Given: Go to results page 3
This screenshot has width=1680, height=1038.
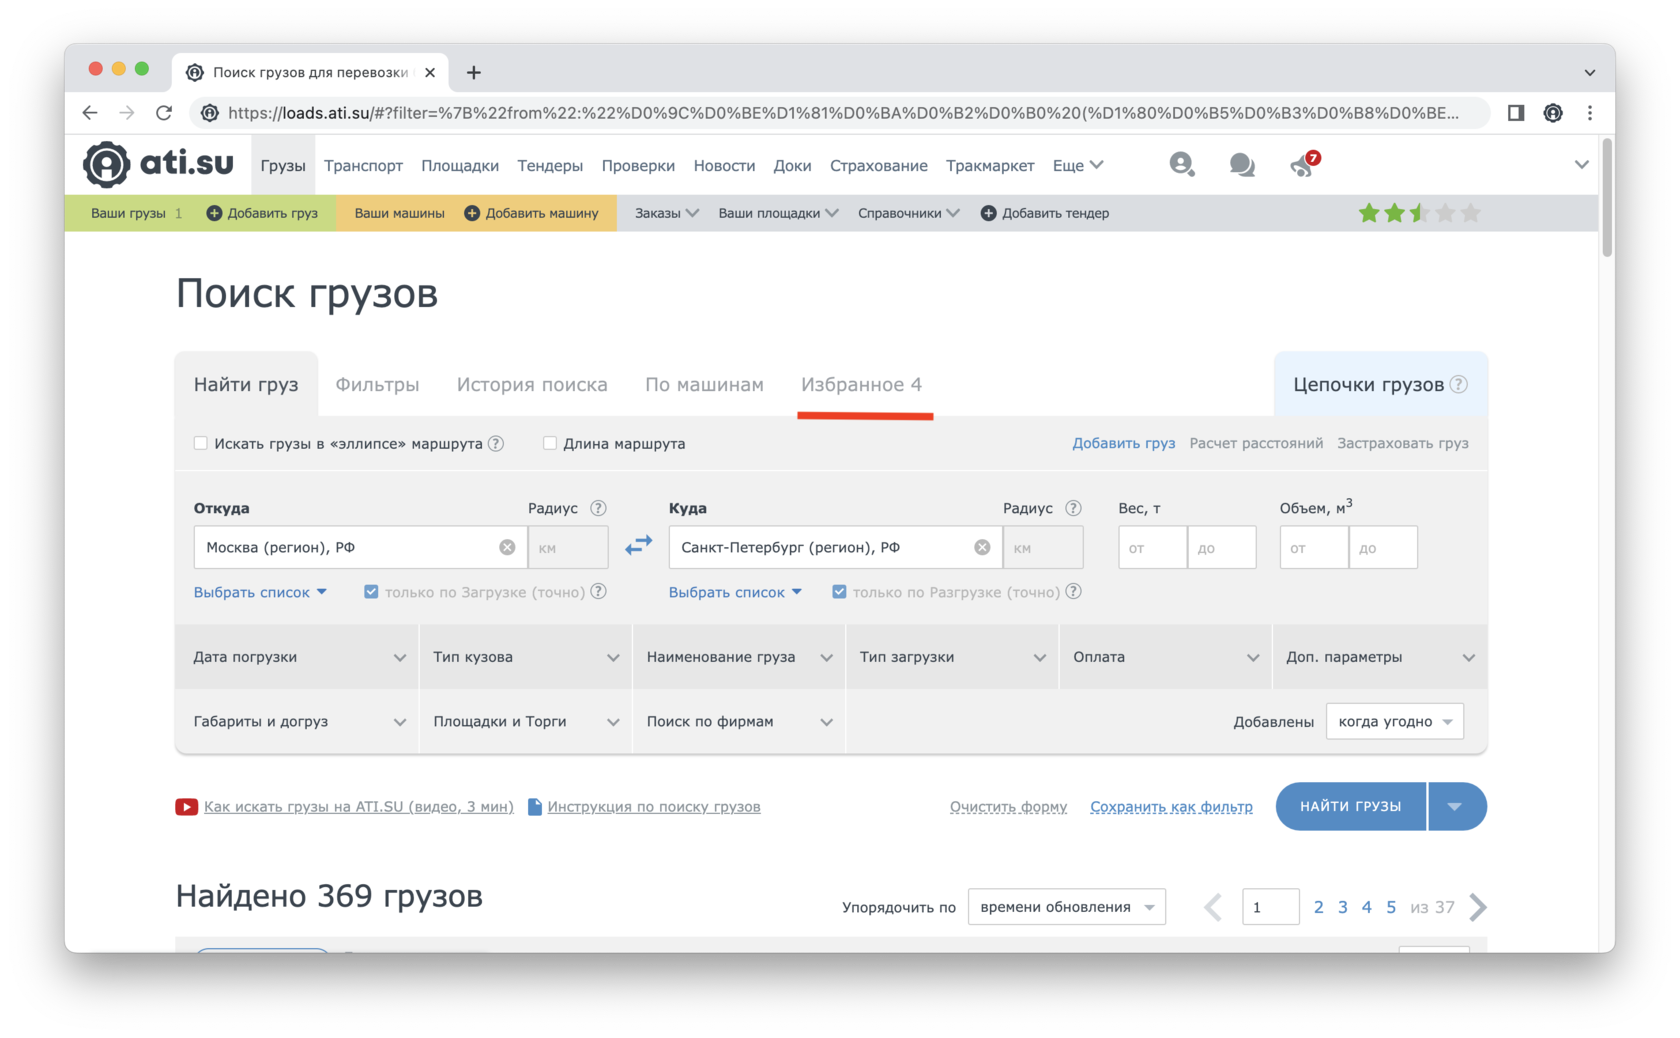Looking at the screenshot, I should pyautogui.click(x=1342, y=907).
